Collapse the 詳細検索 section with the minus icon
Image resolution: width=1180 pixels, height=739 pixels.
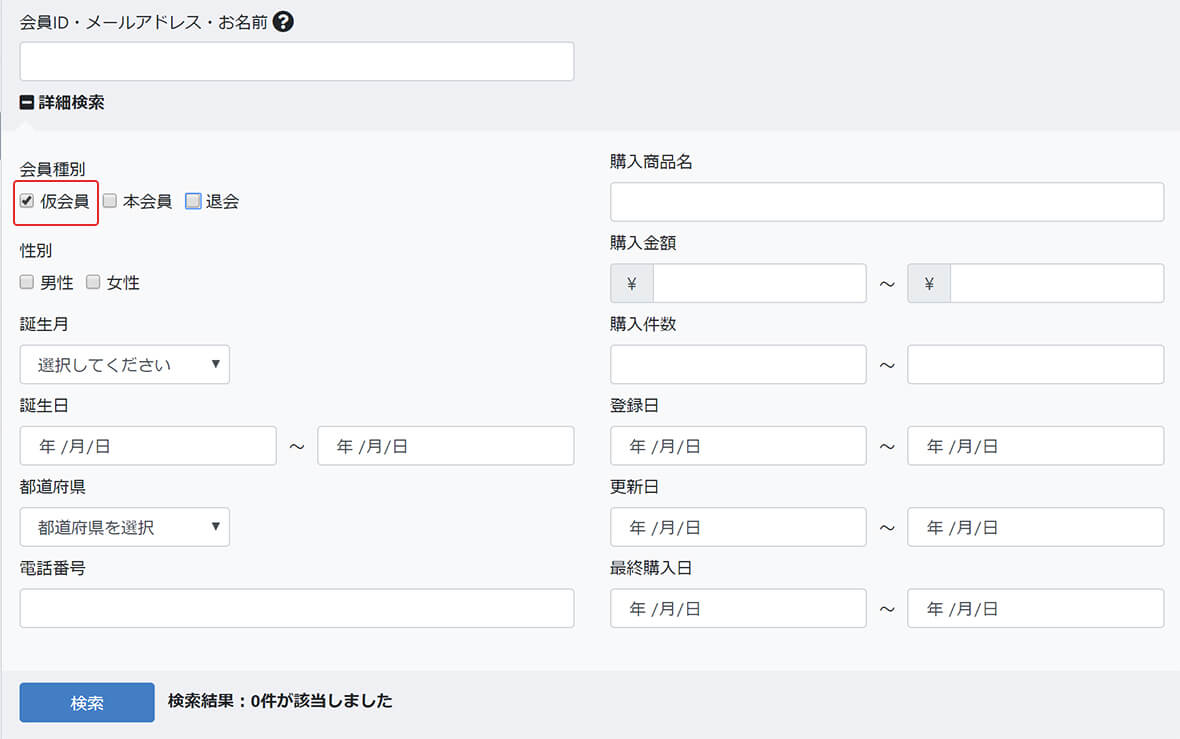(x=26, y=102)
